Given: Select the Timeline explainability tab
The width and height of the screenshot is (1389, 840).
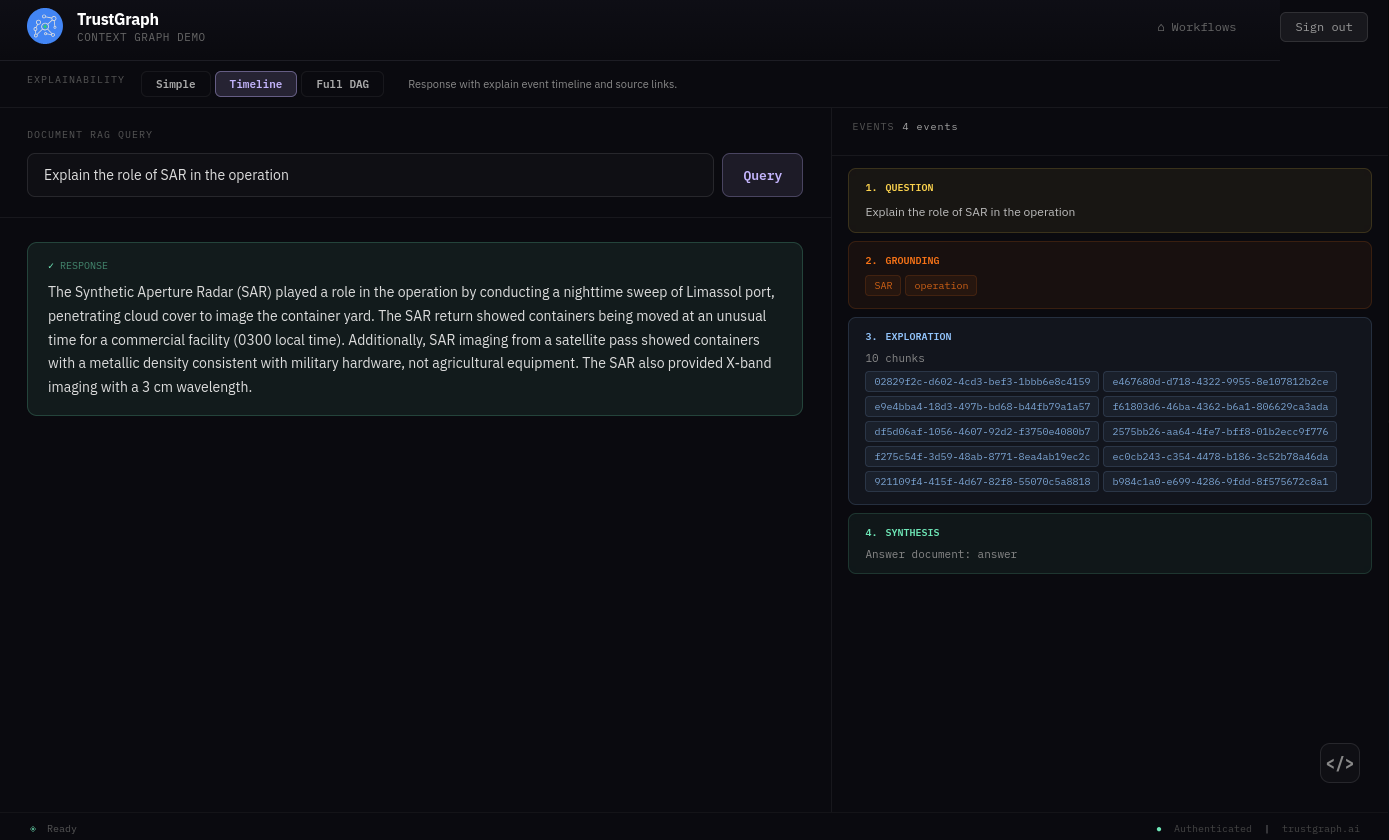Looking at the screenshot, I should pyautogui.click(x=256, y=84).
